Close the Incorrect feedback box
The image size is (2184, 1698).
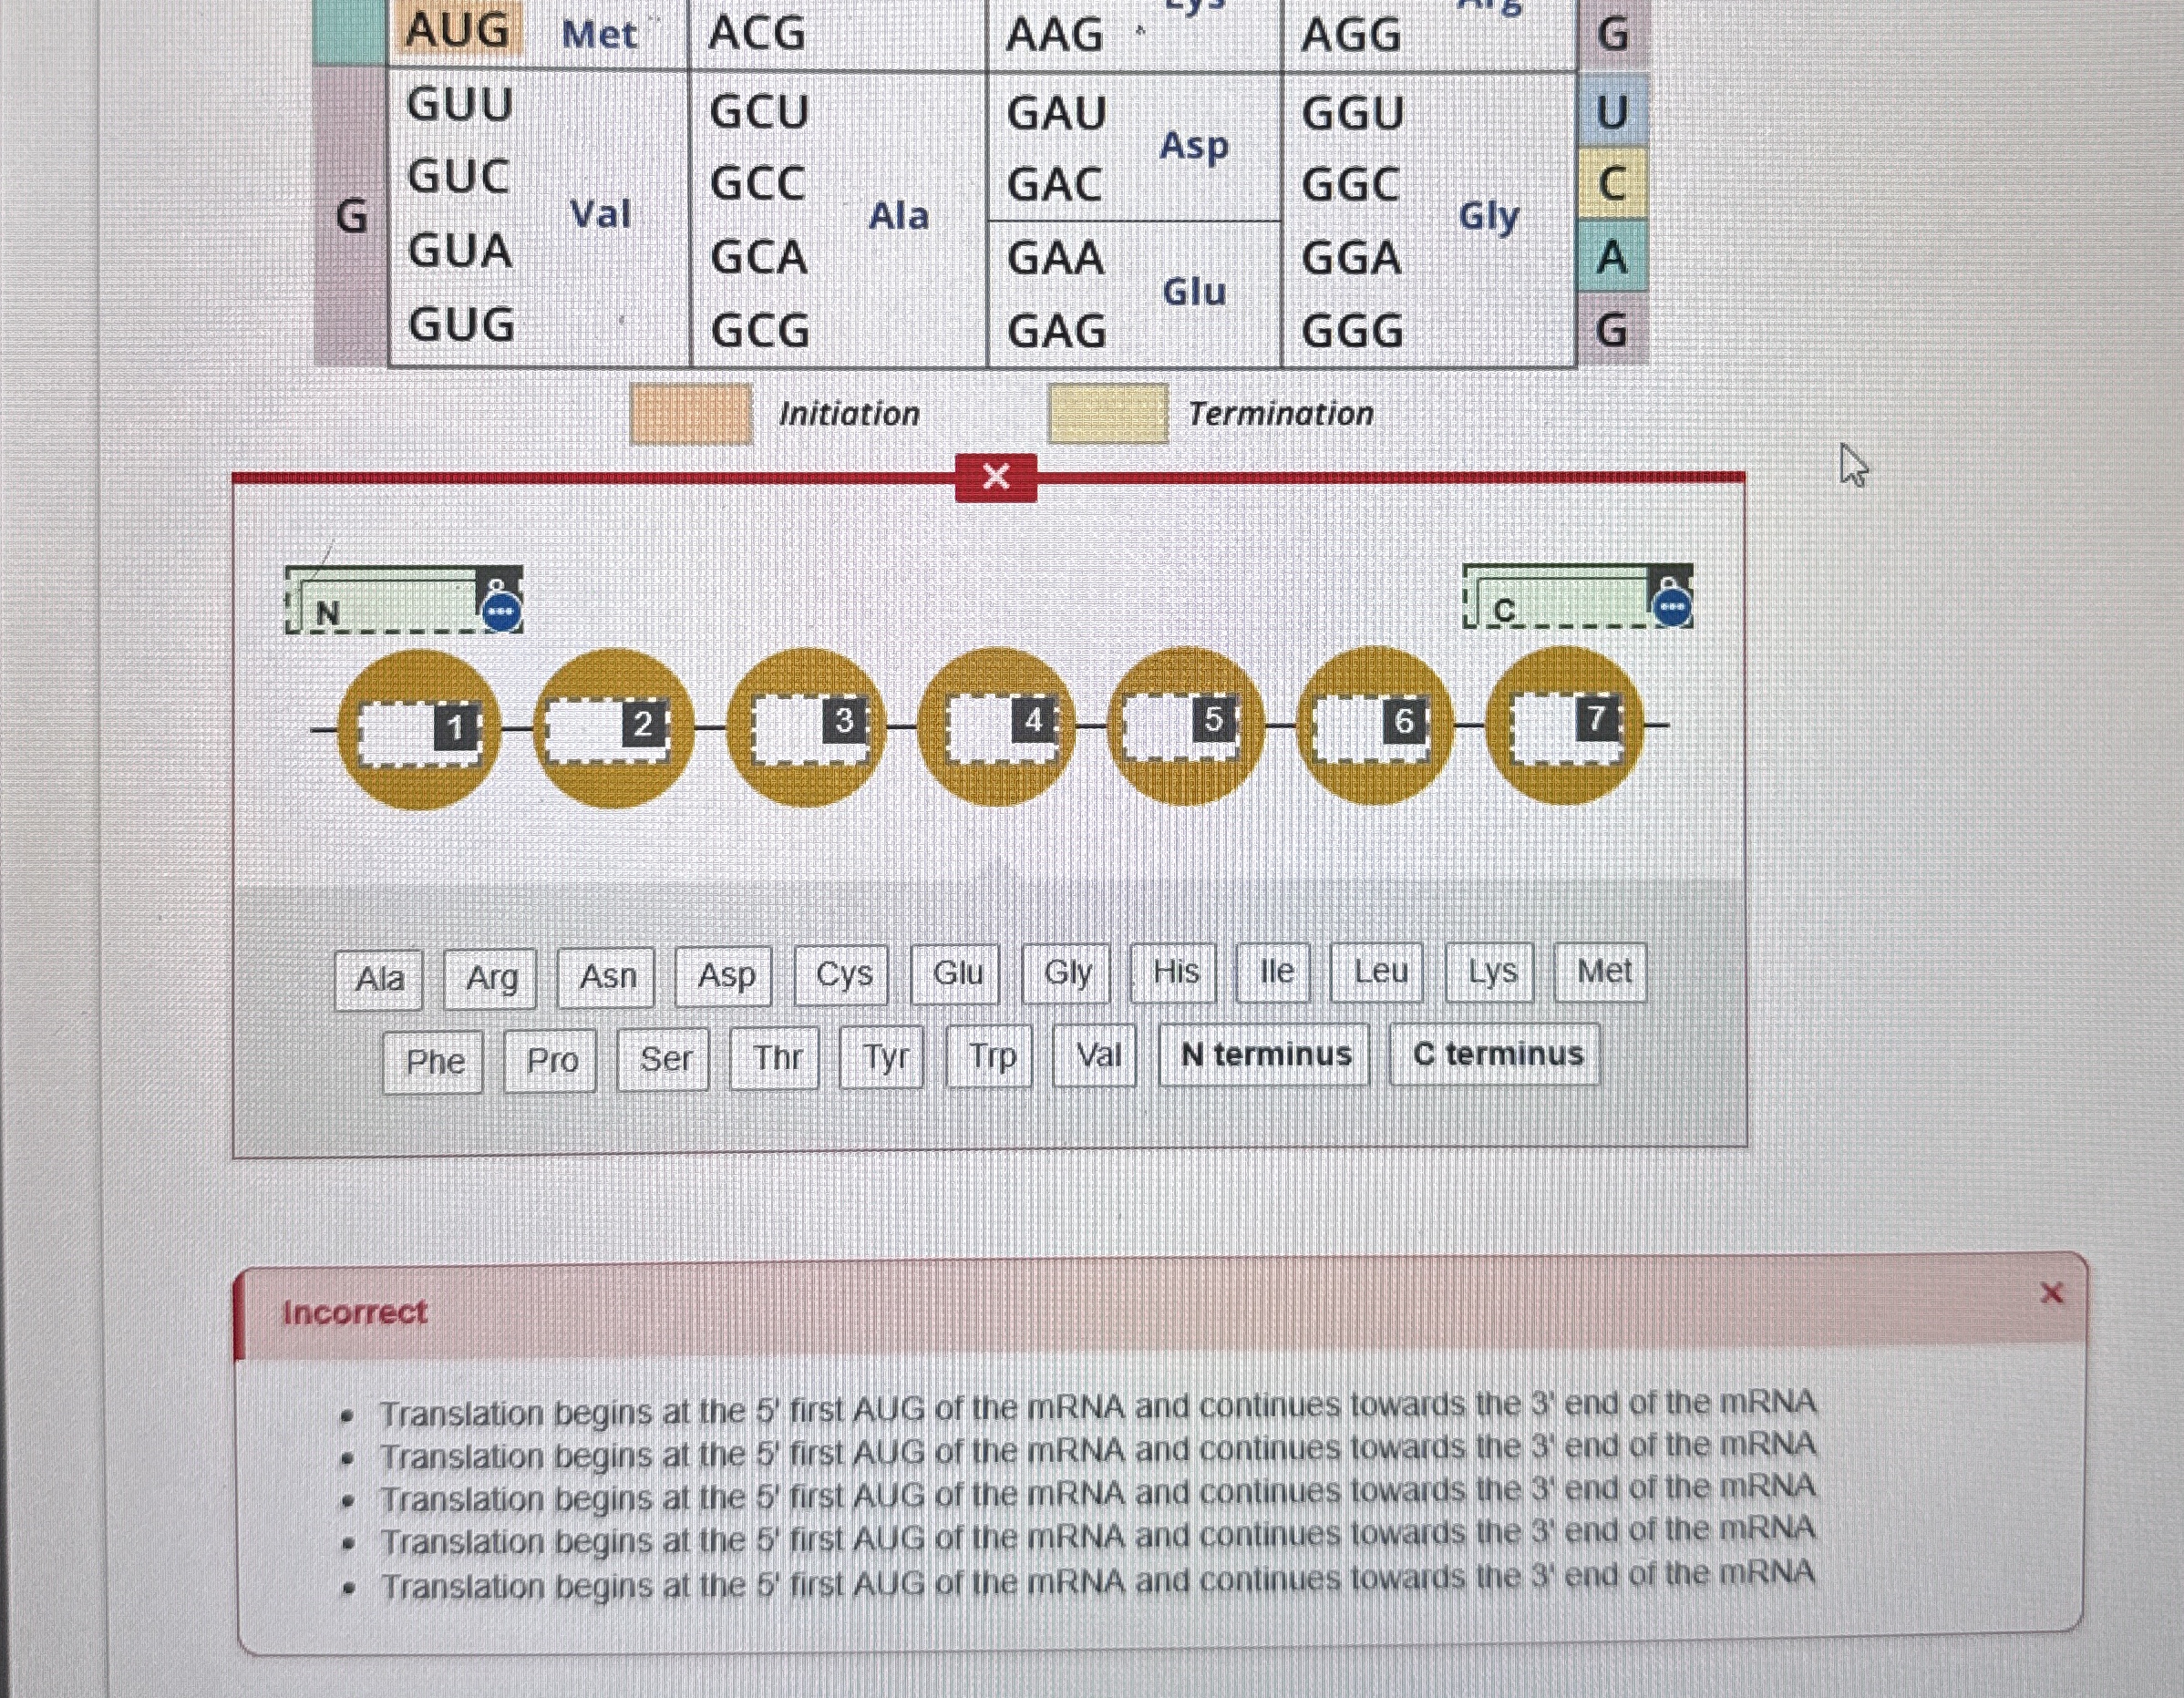tap(2051, 1294)
